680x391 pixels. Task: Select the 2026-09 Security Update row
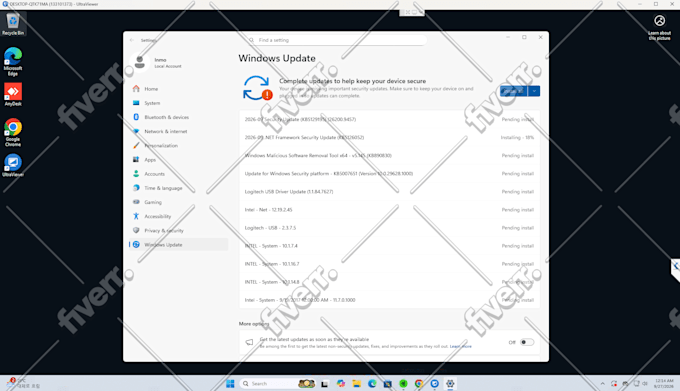coord(389,119)
